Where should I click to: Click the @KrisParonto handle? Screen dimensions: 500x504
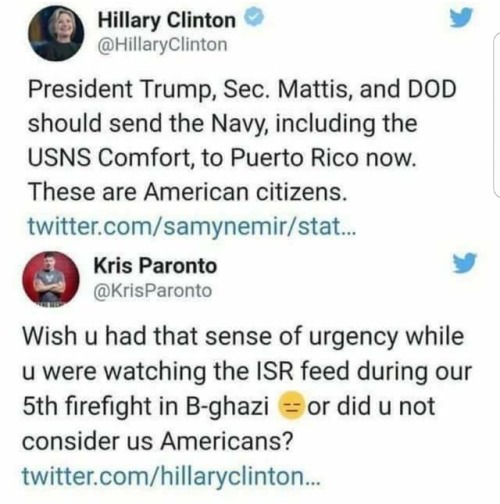153,291
